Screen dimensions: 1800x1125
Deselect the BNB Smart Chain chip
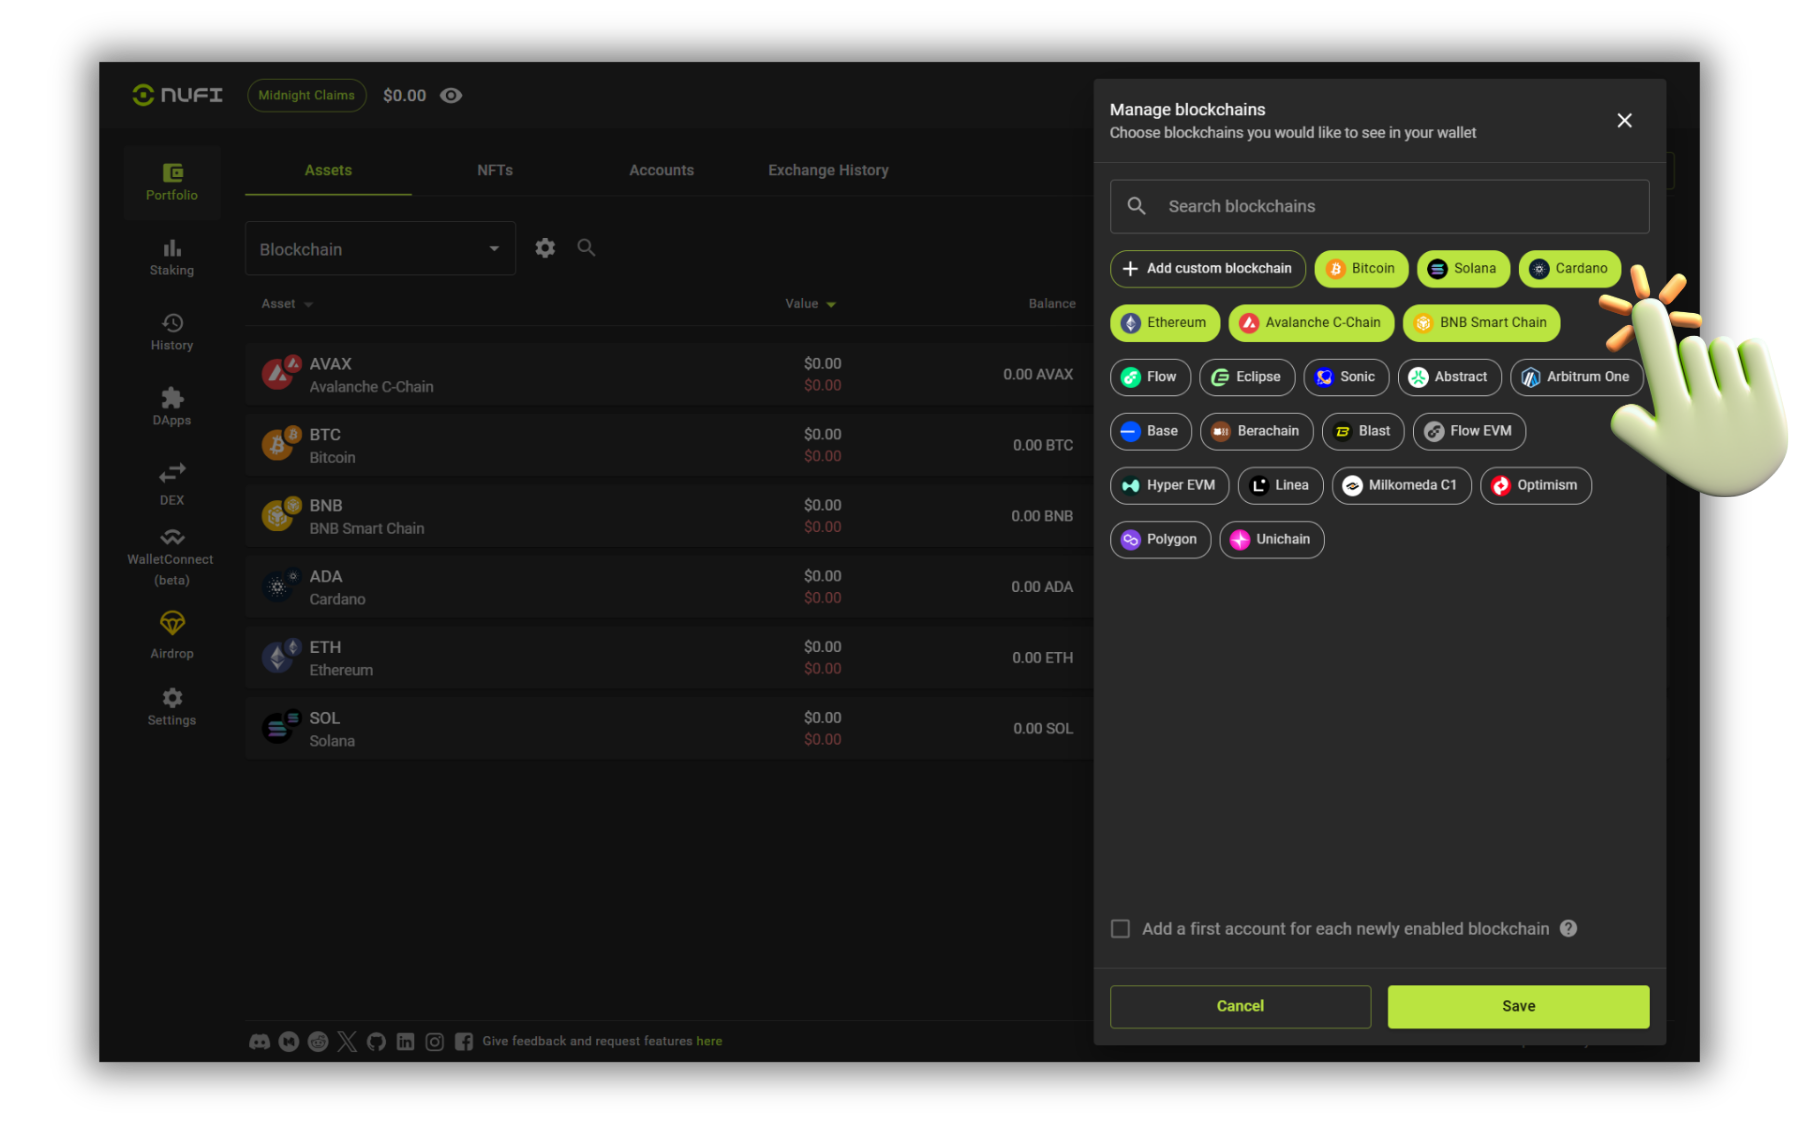pyautogui.click(x=1481, y=322)
